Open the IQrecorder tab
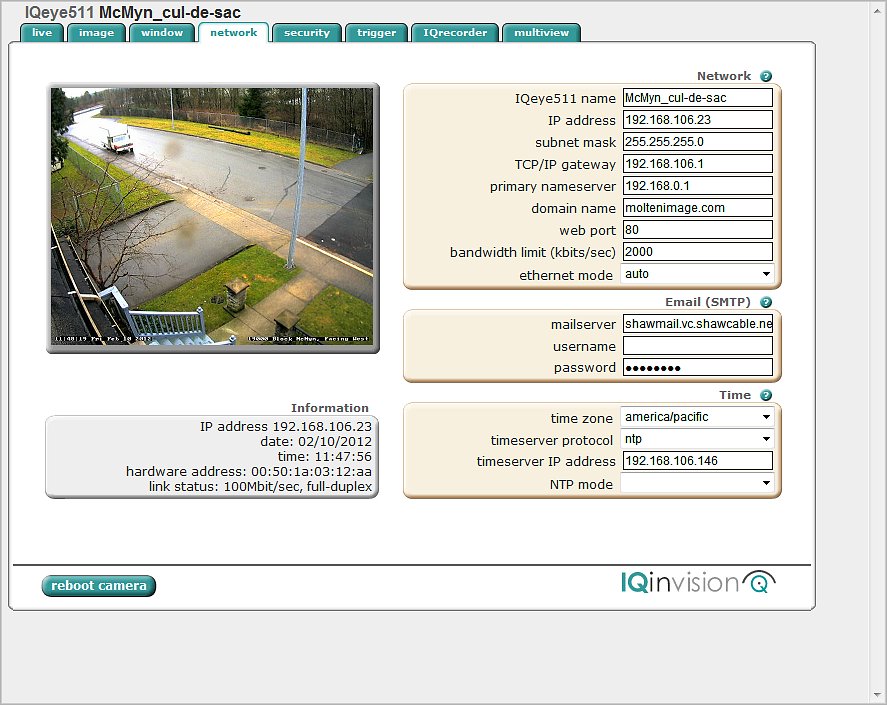The image size is (887, 705). pyautogui.click(x=455, y=33)
